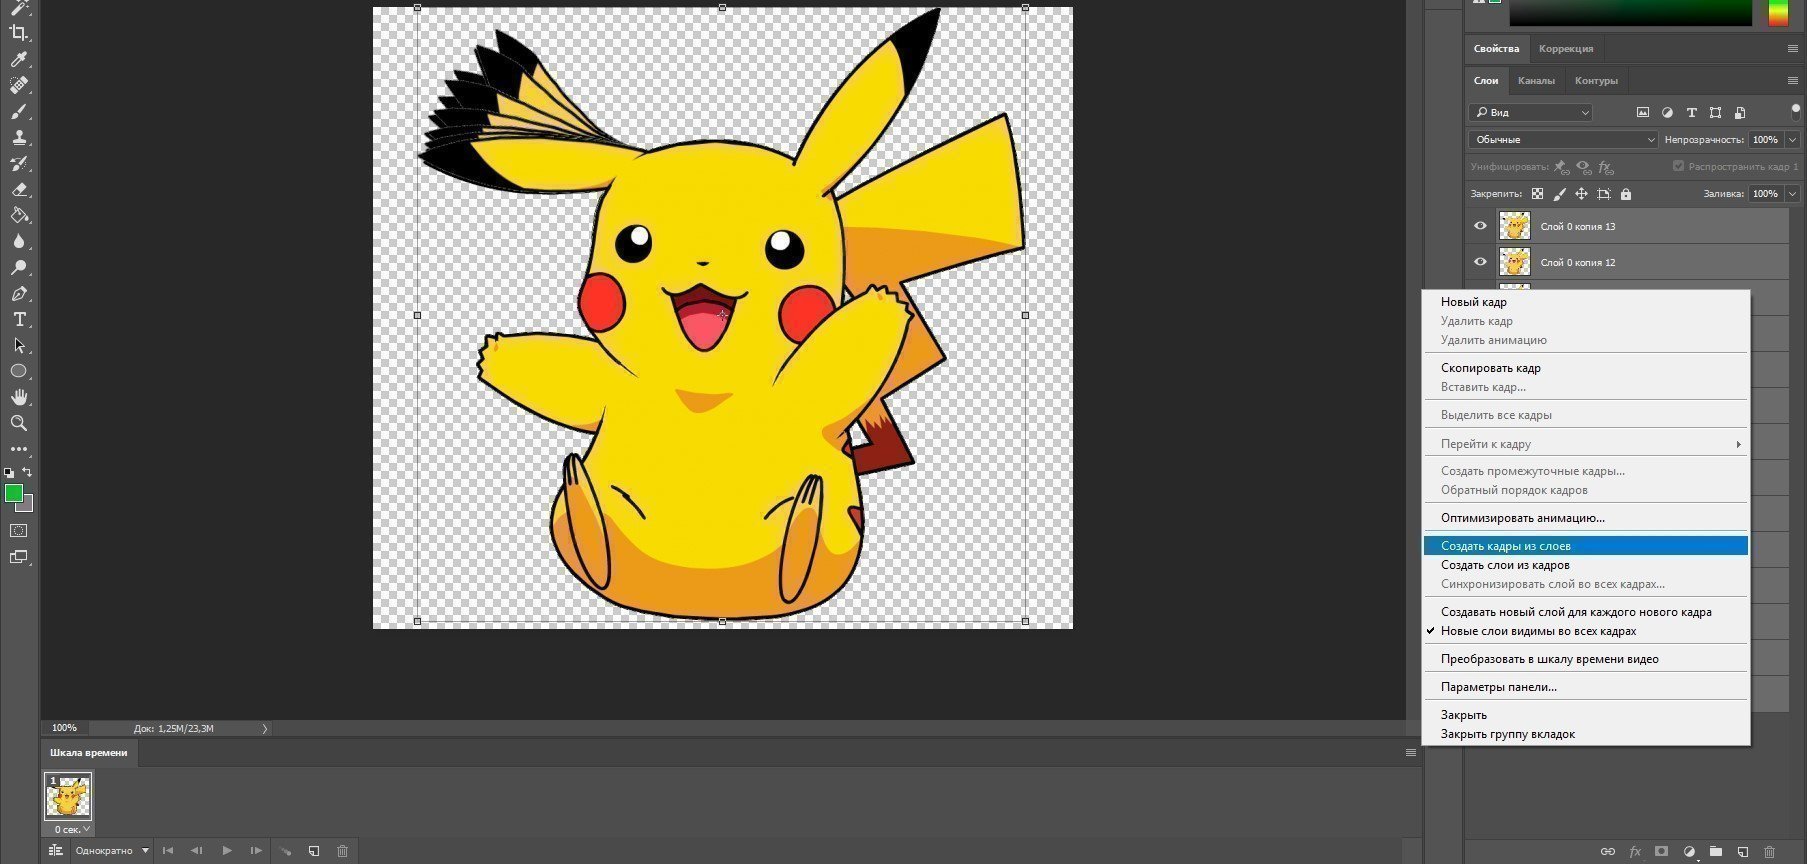Play the animation
This screenshot has width=1807, height=864.
(227, 851)
